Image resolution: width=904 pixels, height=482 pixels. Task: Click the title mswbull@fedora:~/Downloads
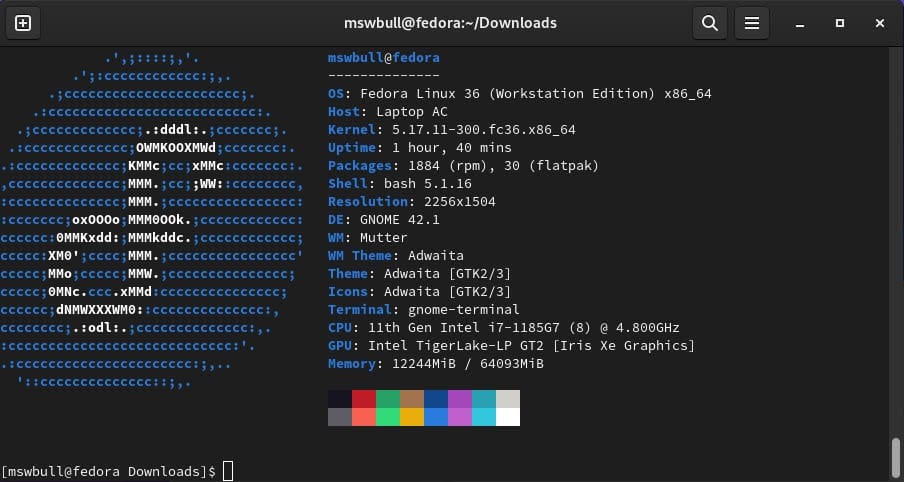450,23
